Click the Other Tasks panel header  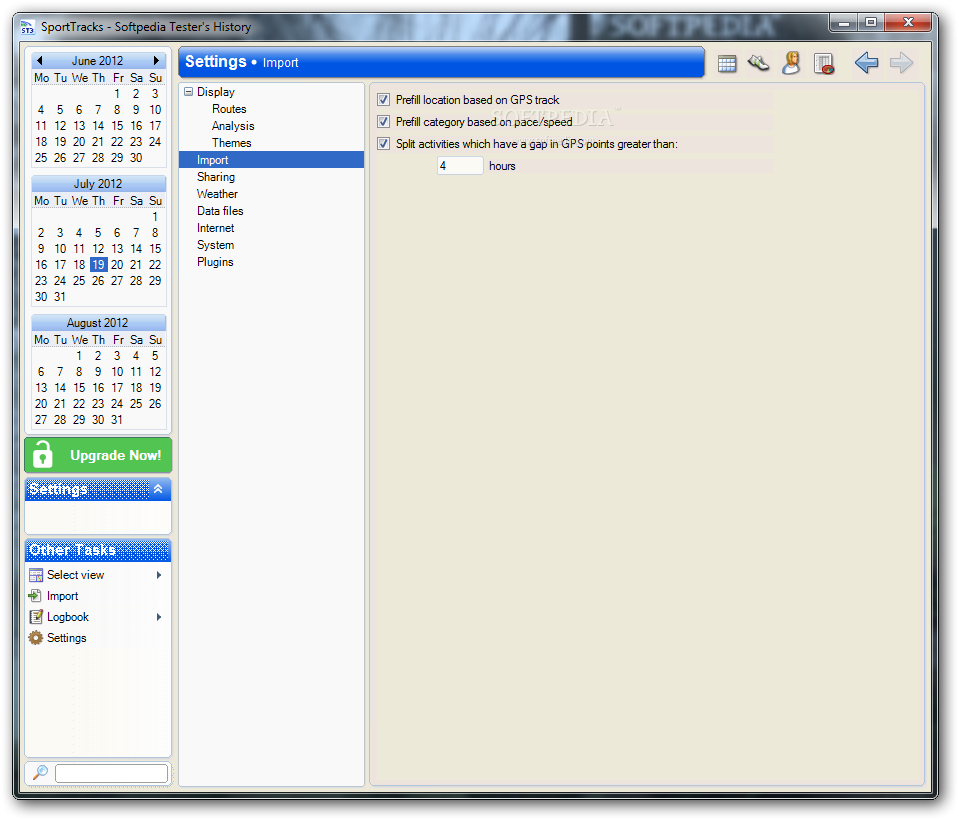pos(98,550)
